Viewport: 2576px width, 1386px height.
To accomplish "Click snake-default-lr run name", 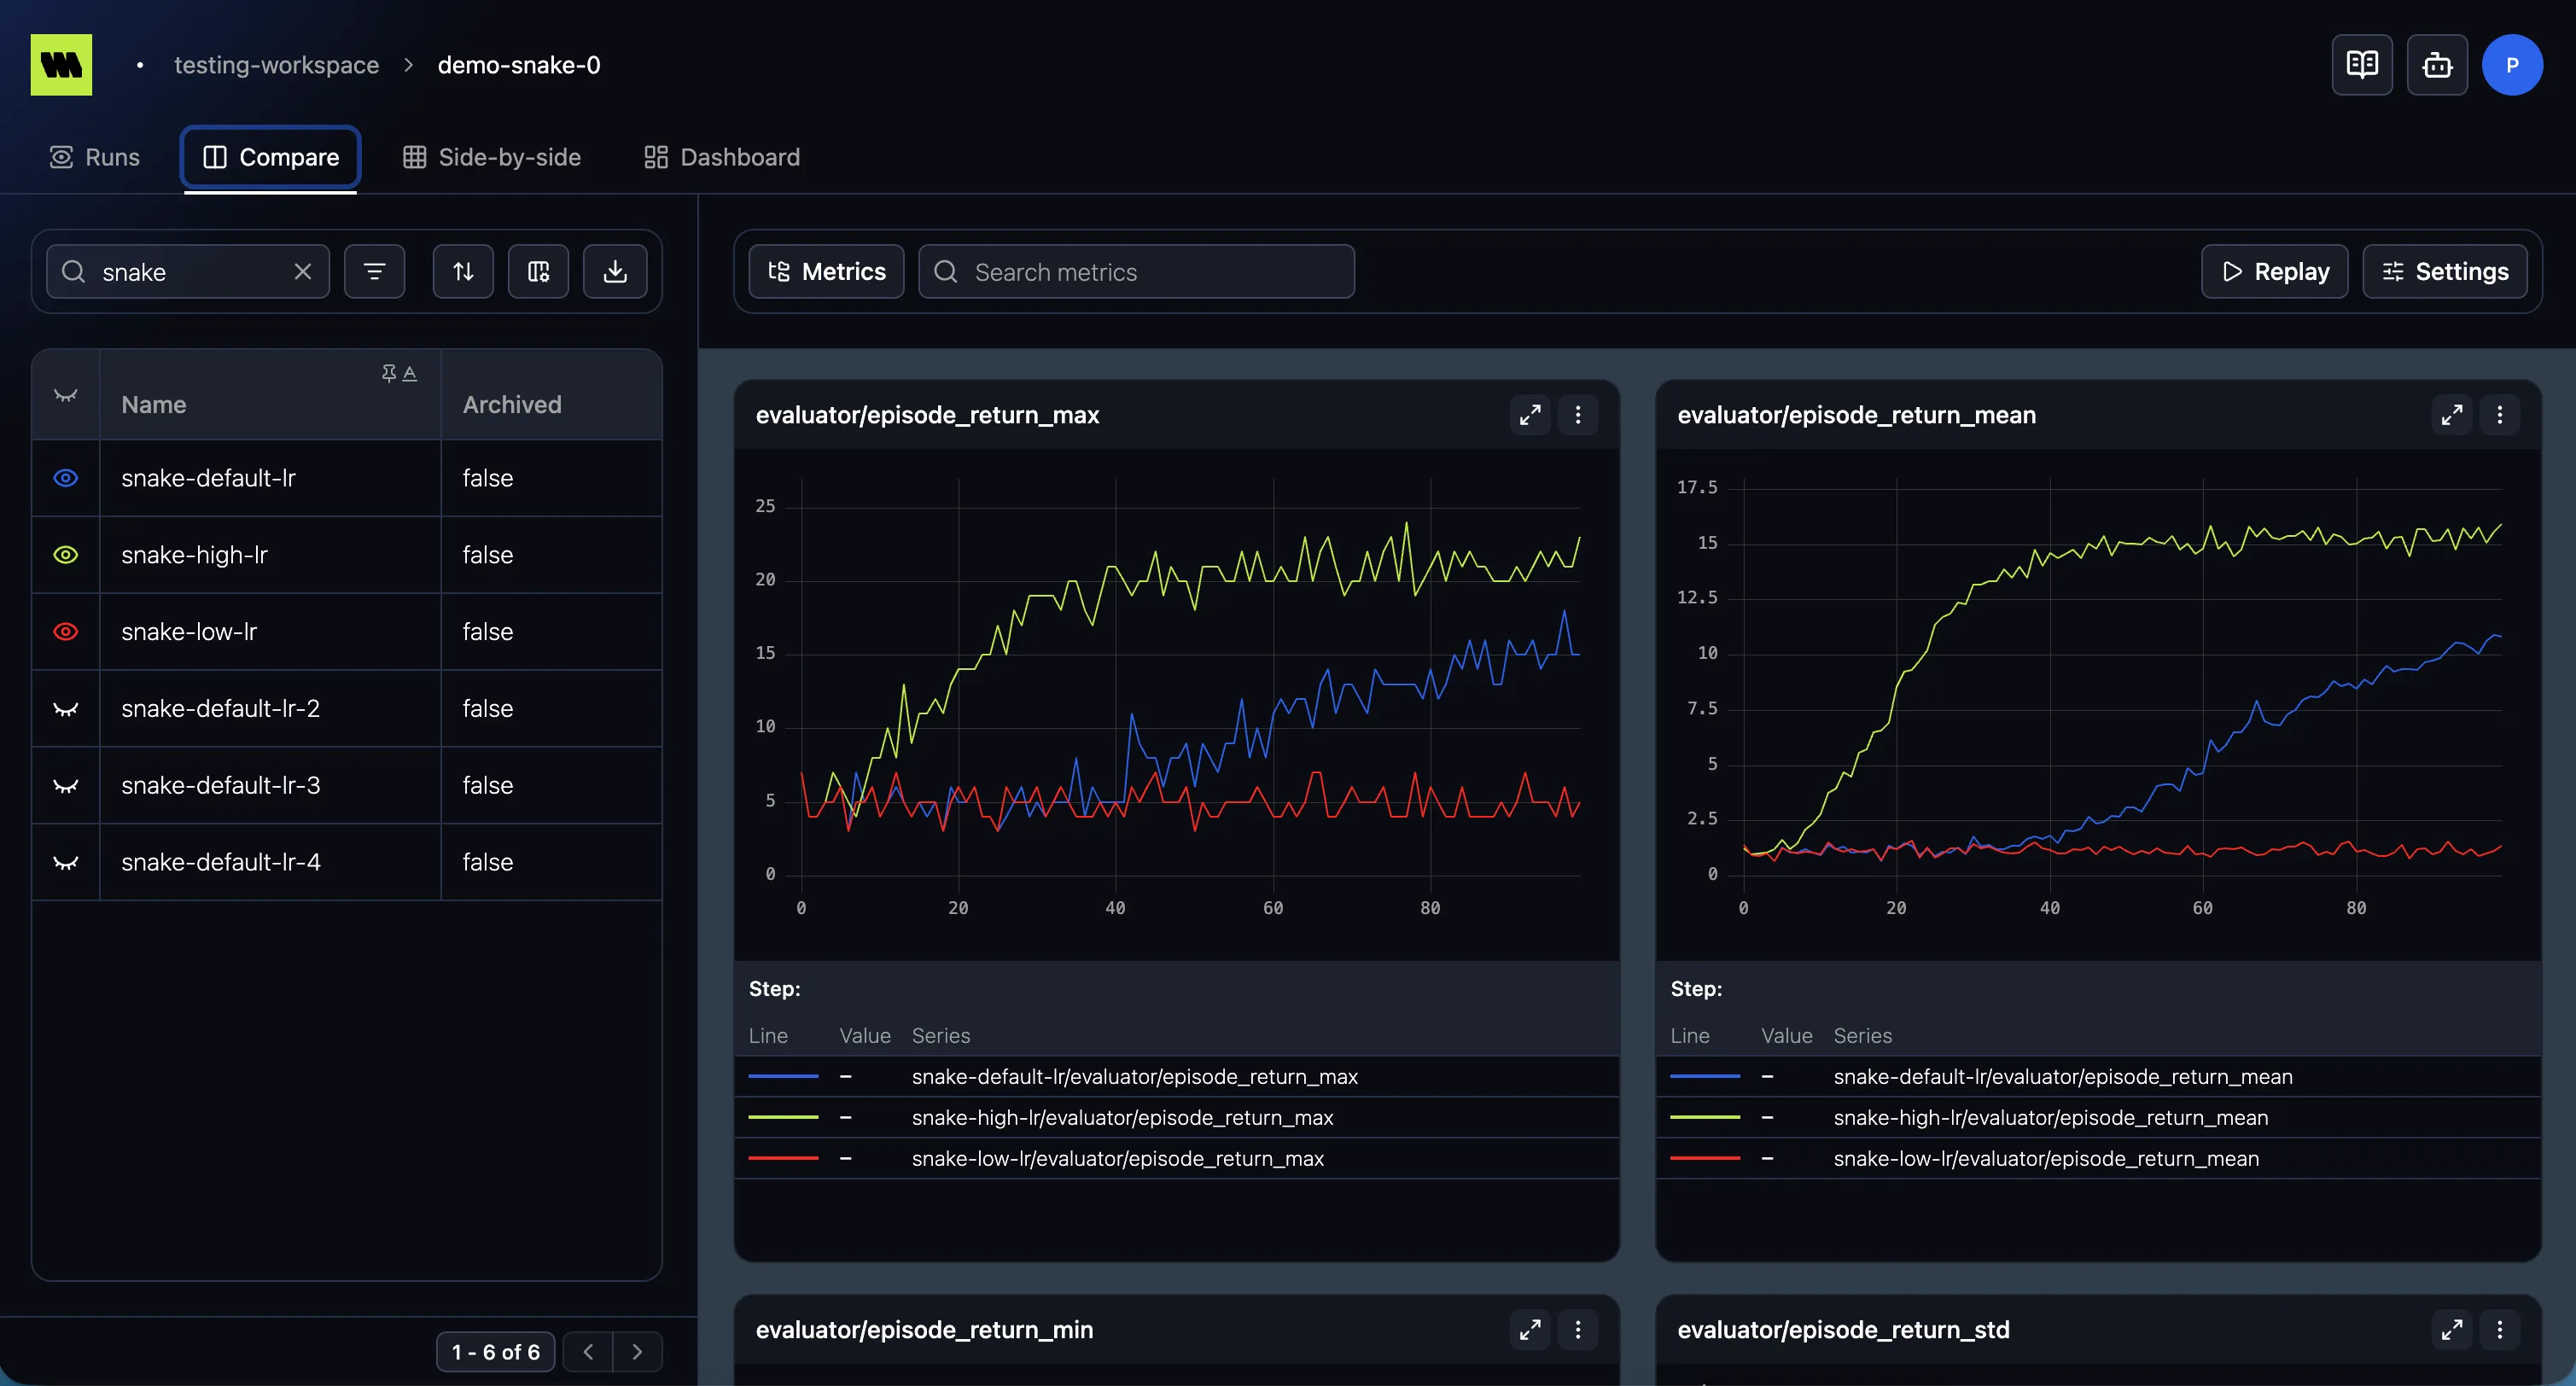I will [208, 478].
